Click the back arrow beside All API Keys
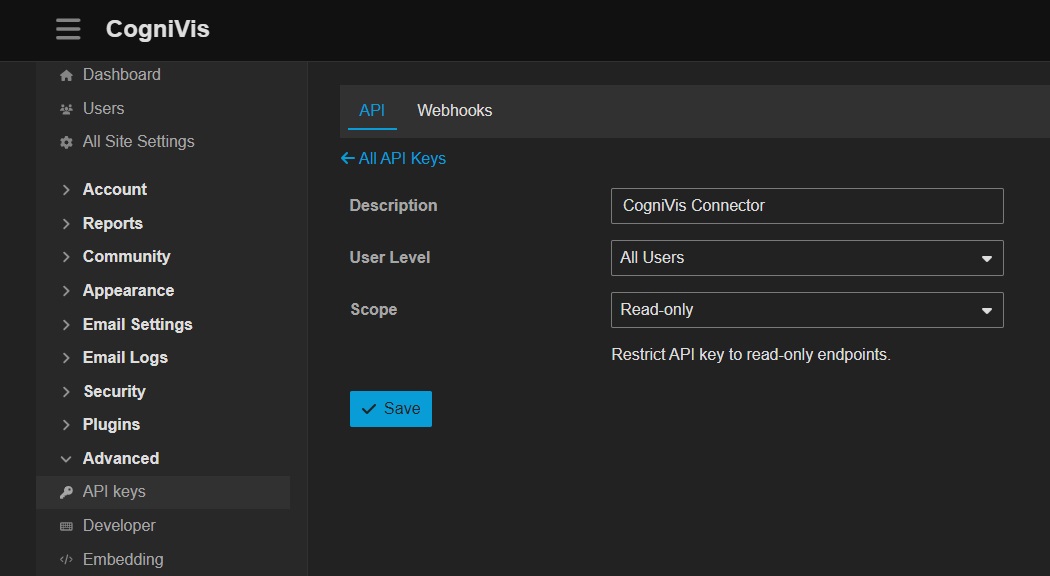Viewport: 1050px width, 576px height. [347, 158]
